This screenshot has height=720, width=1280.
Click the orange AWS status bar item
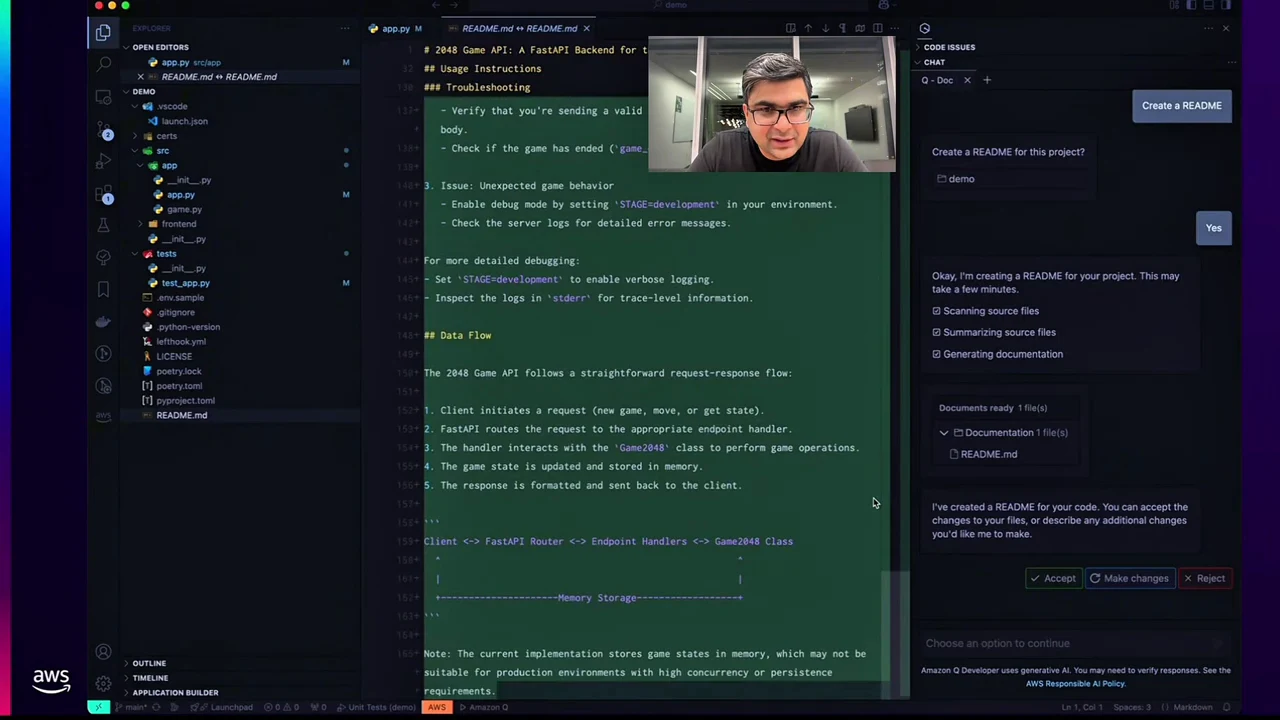pyautogui.click(x=437, y=707)
